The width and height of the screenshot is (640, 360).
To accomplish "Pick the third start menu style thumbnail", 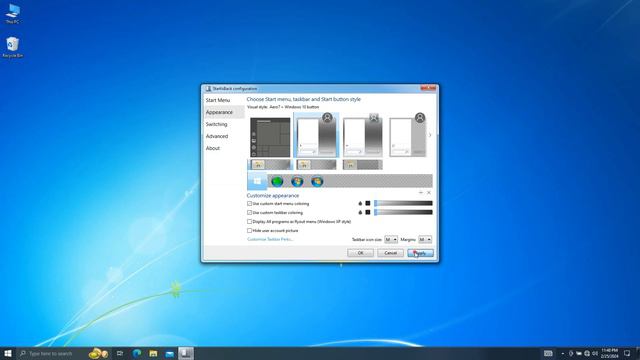I will [x=363, y=136].
